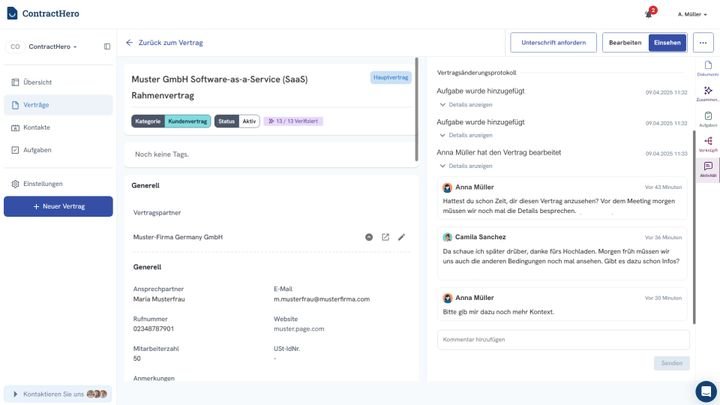Expand the Kontaktieren Sie uns panel
The width and height of the screenshot is (720, 405).
click(x=57, y=394)
